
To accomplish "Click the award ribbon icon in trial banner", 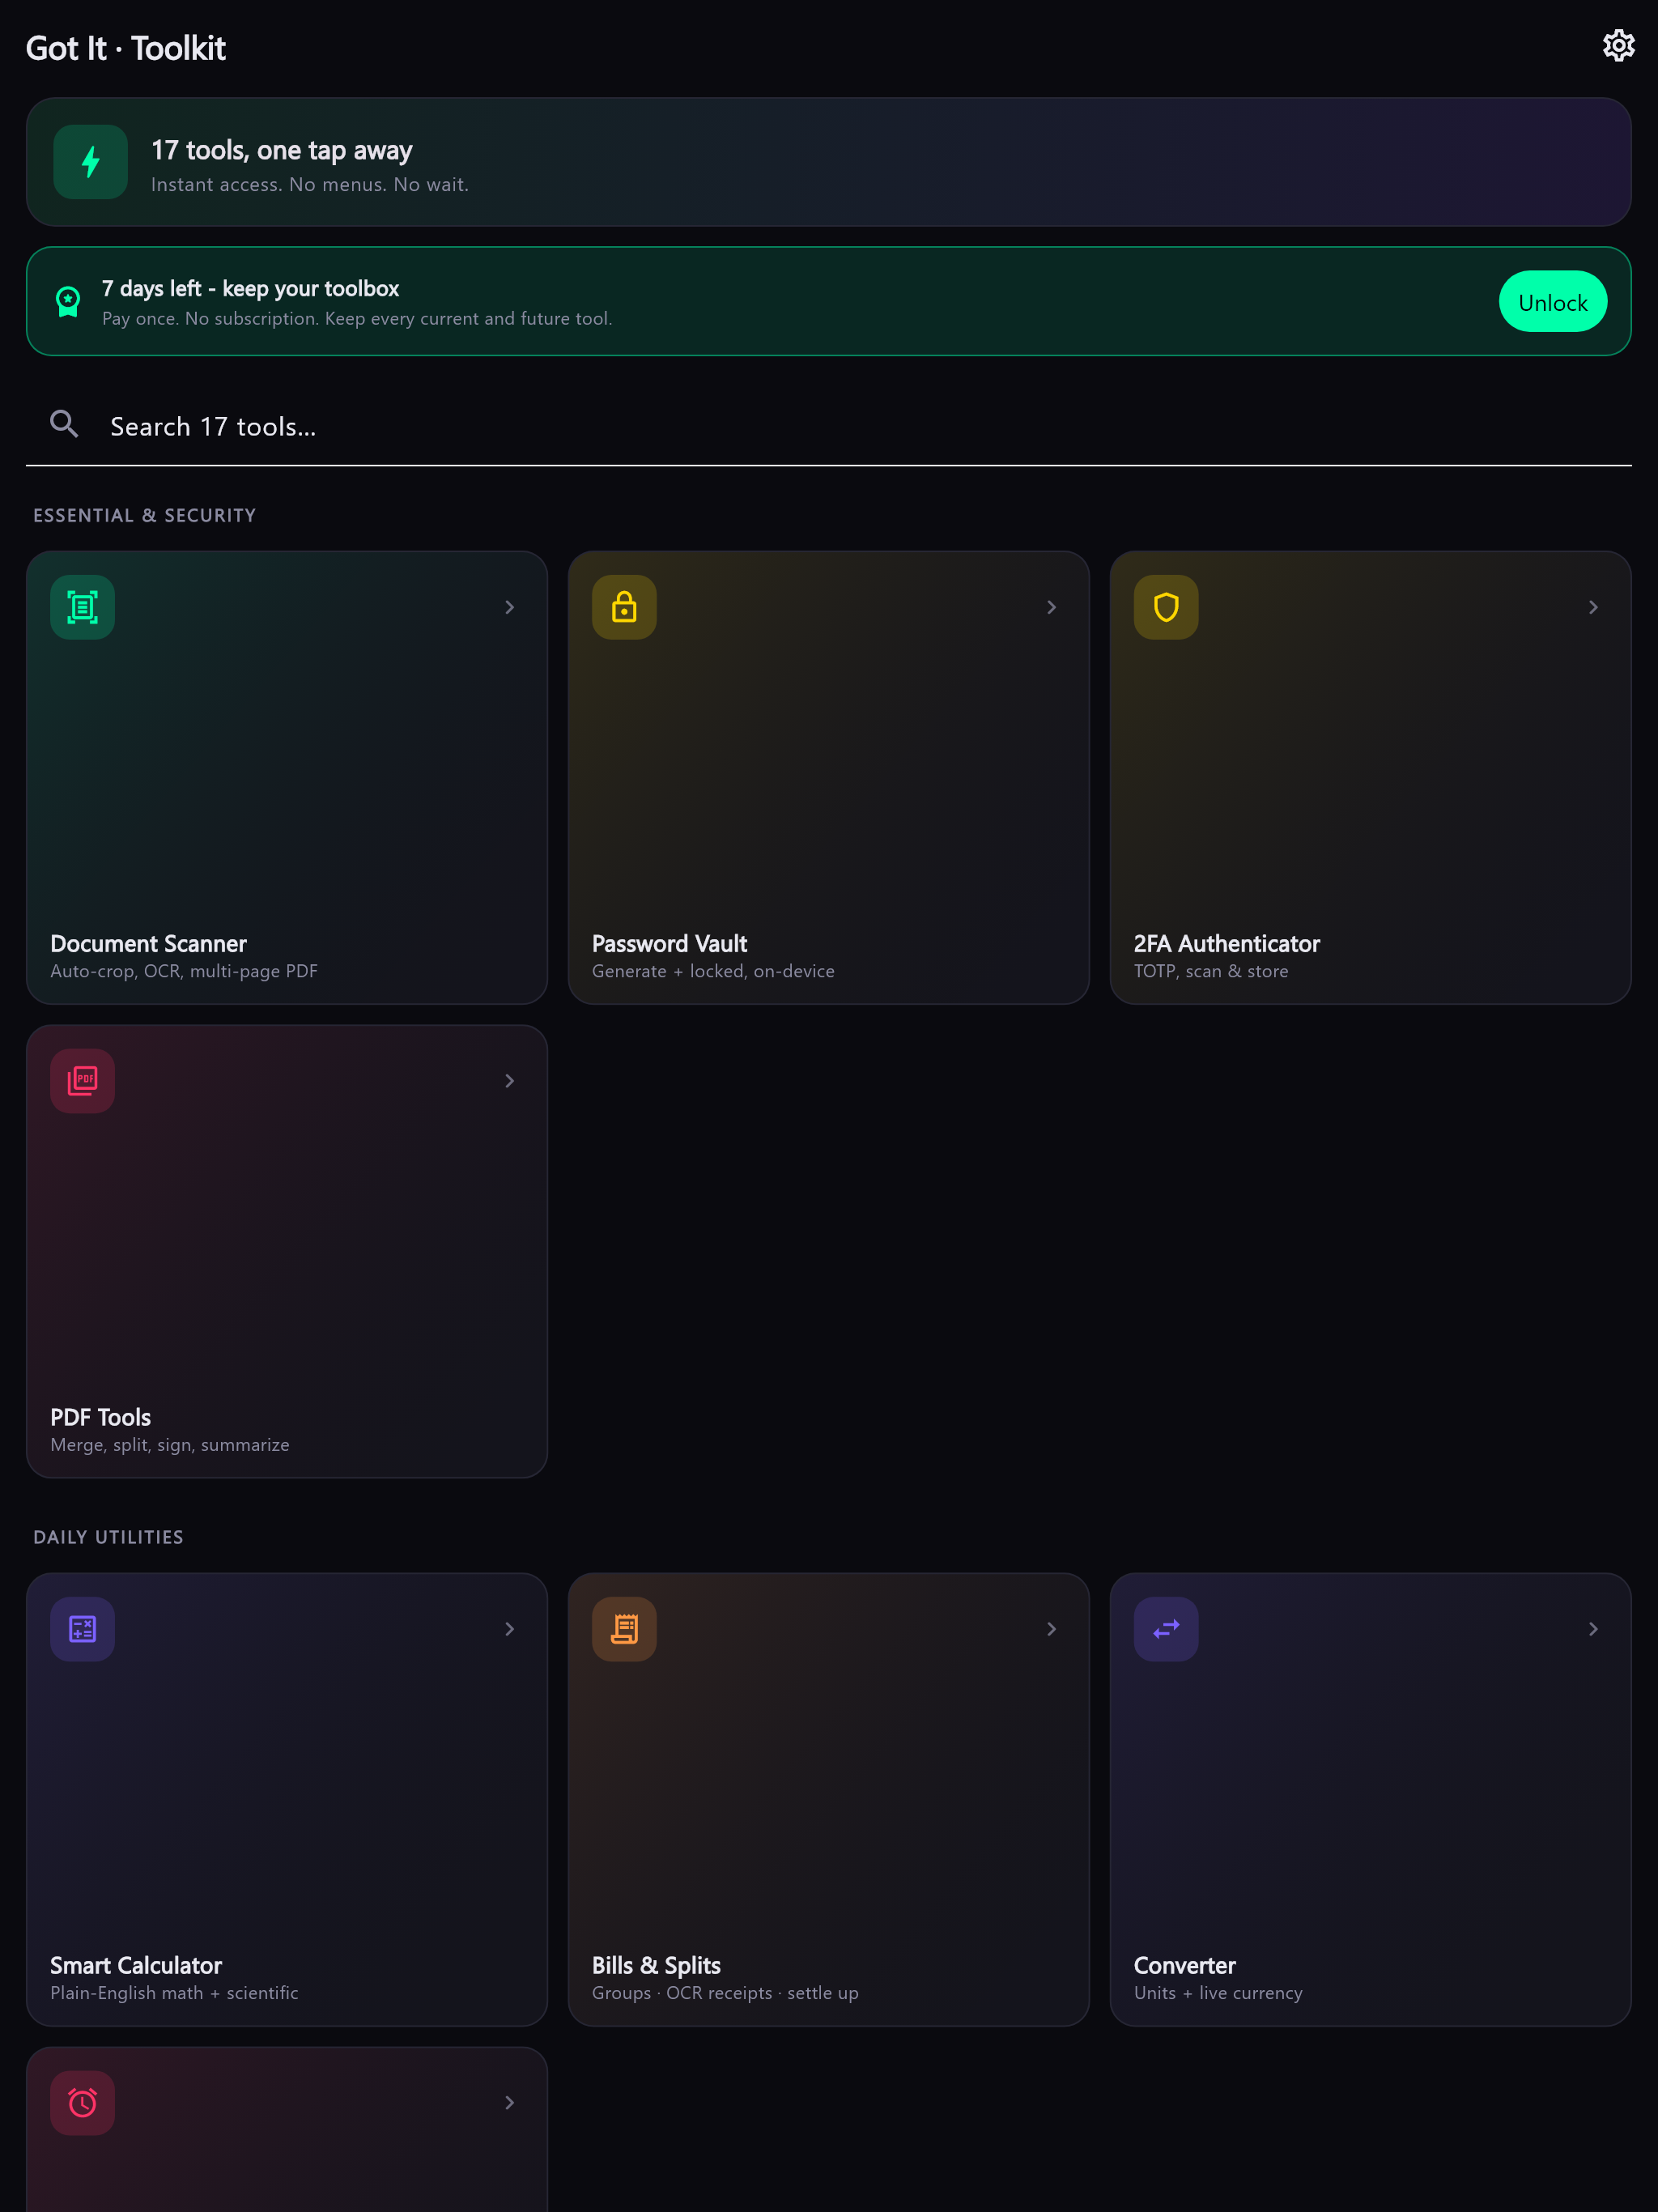I will coord(68,302).
